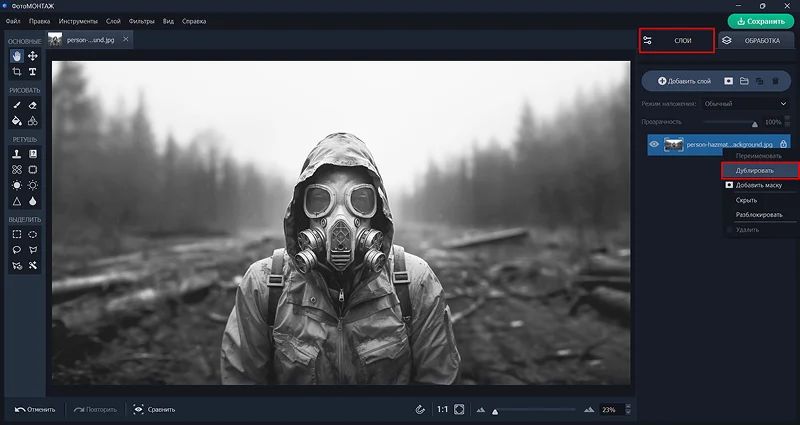This screenshot has width=800, height=425.
Task: Click the Прозрачность opacity stepper arrows
Action: pos(787,121)
